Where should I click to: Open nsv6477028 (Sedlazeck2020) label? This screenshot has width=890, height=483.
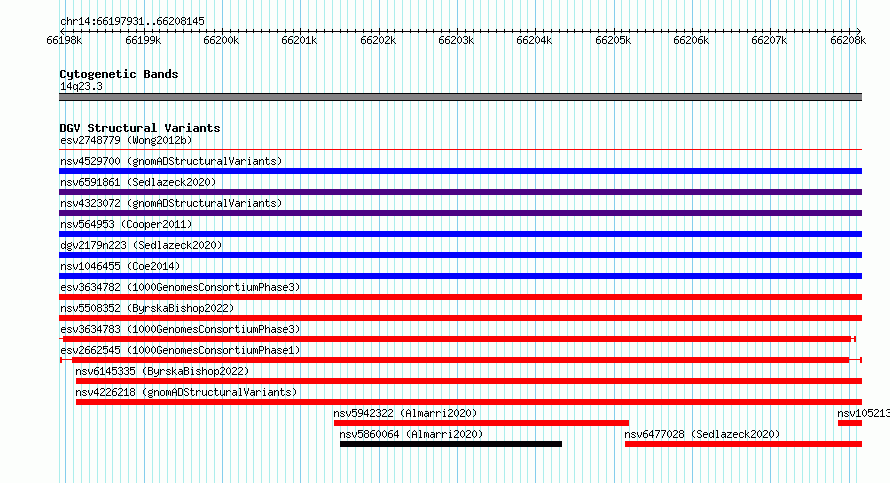pyautogui.click(x=702, y=434)
